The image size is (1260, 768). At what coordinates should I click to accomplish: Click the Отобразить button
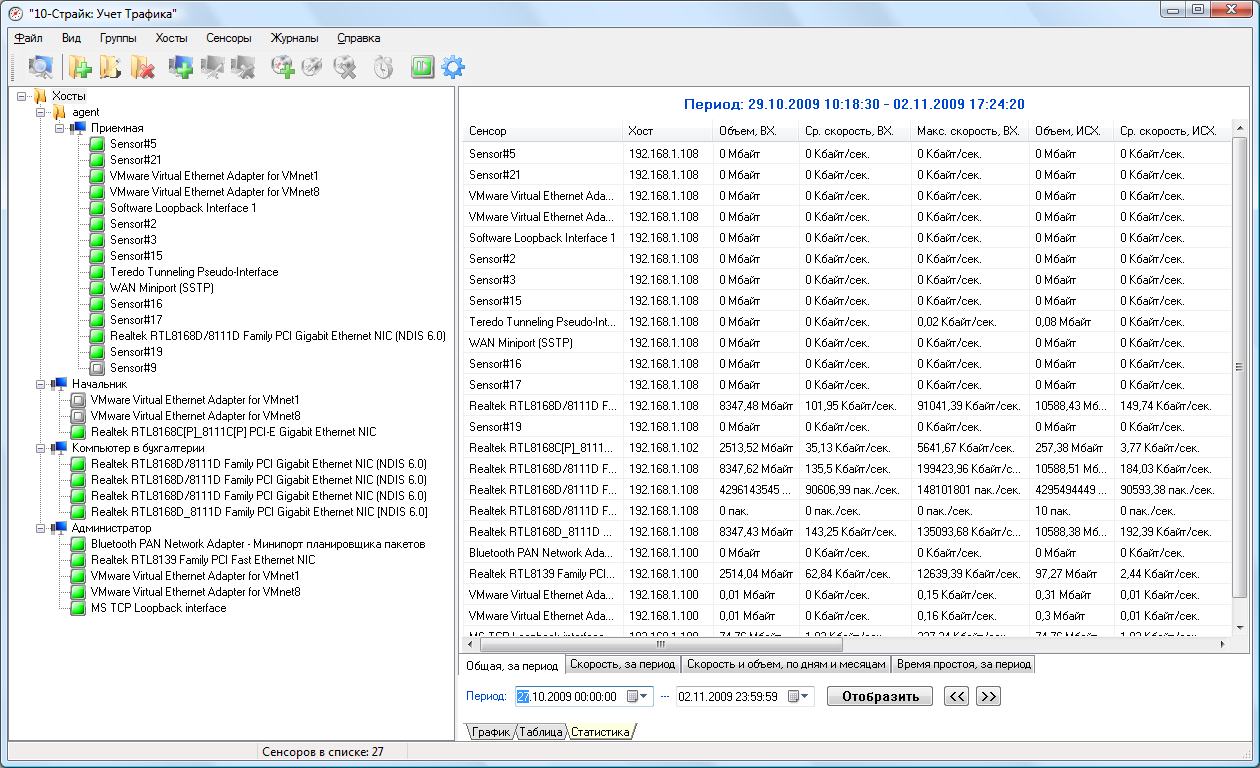[x=880, y=696]
